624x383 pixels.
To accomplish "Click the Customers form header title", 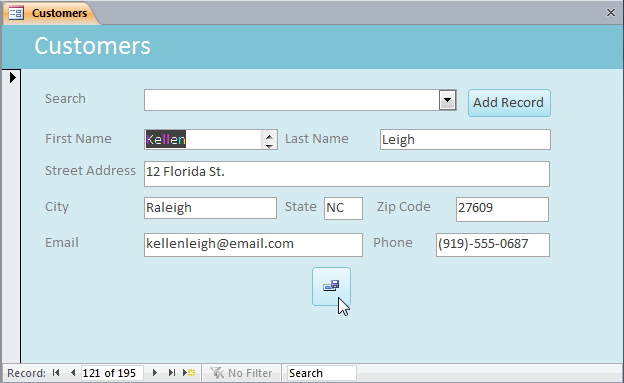I will pyautogui.click(x=92, y=46).
